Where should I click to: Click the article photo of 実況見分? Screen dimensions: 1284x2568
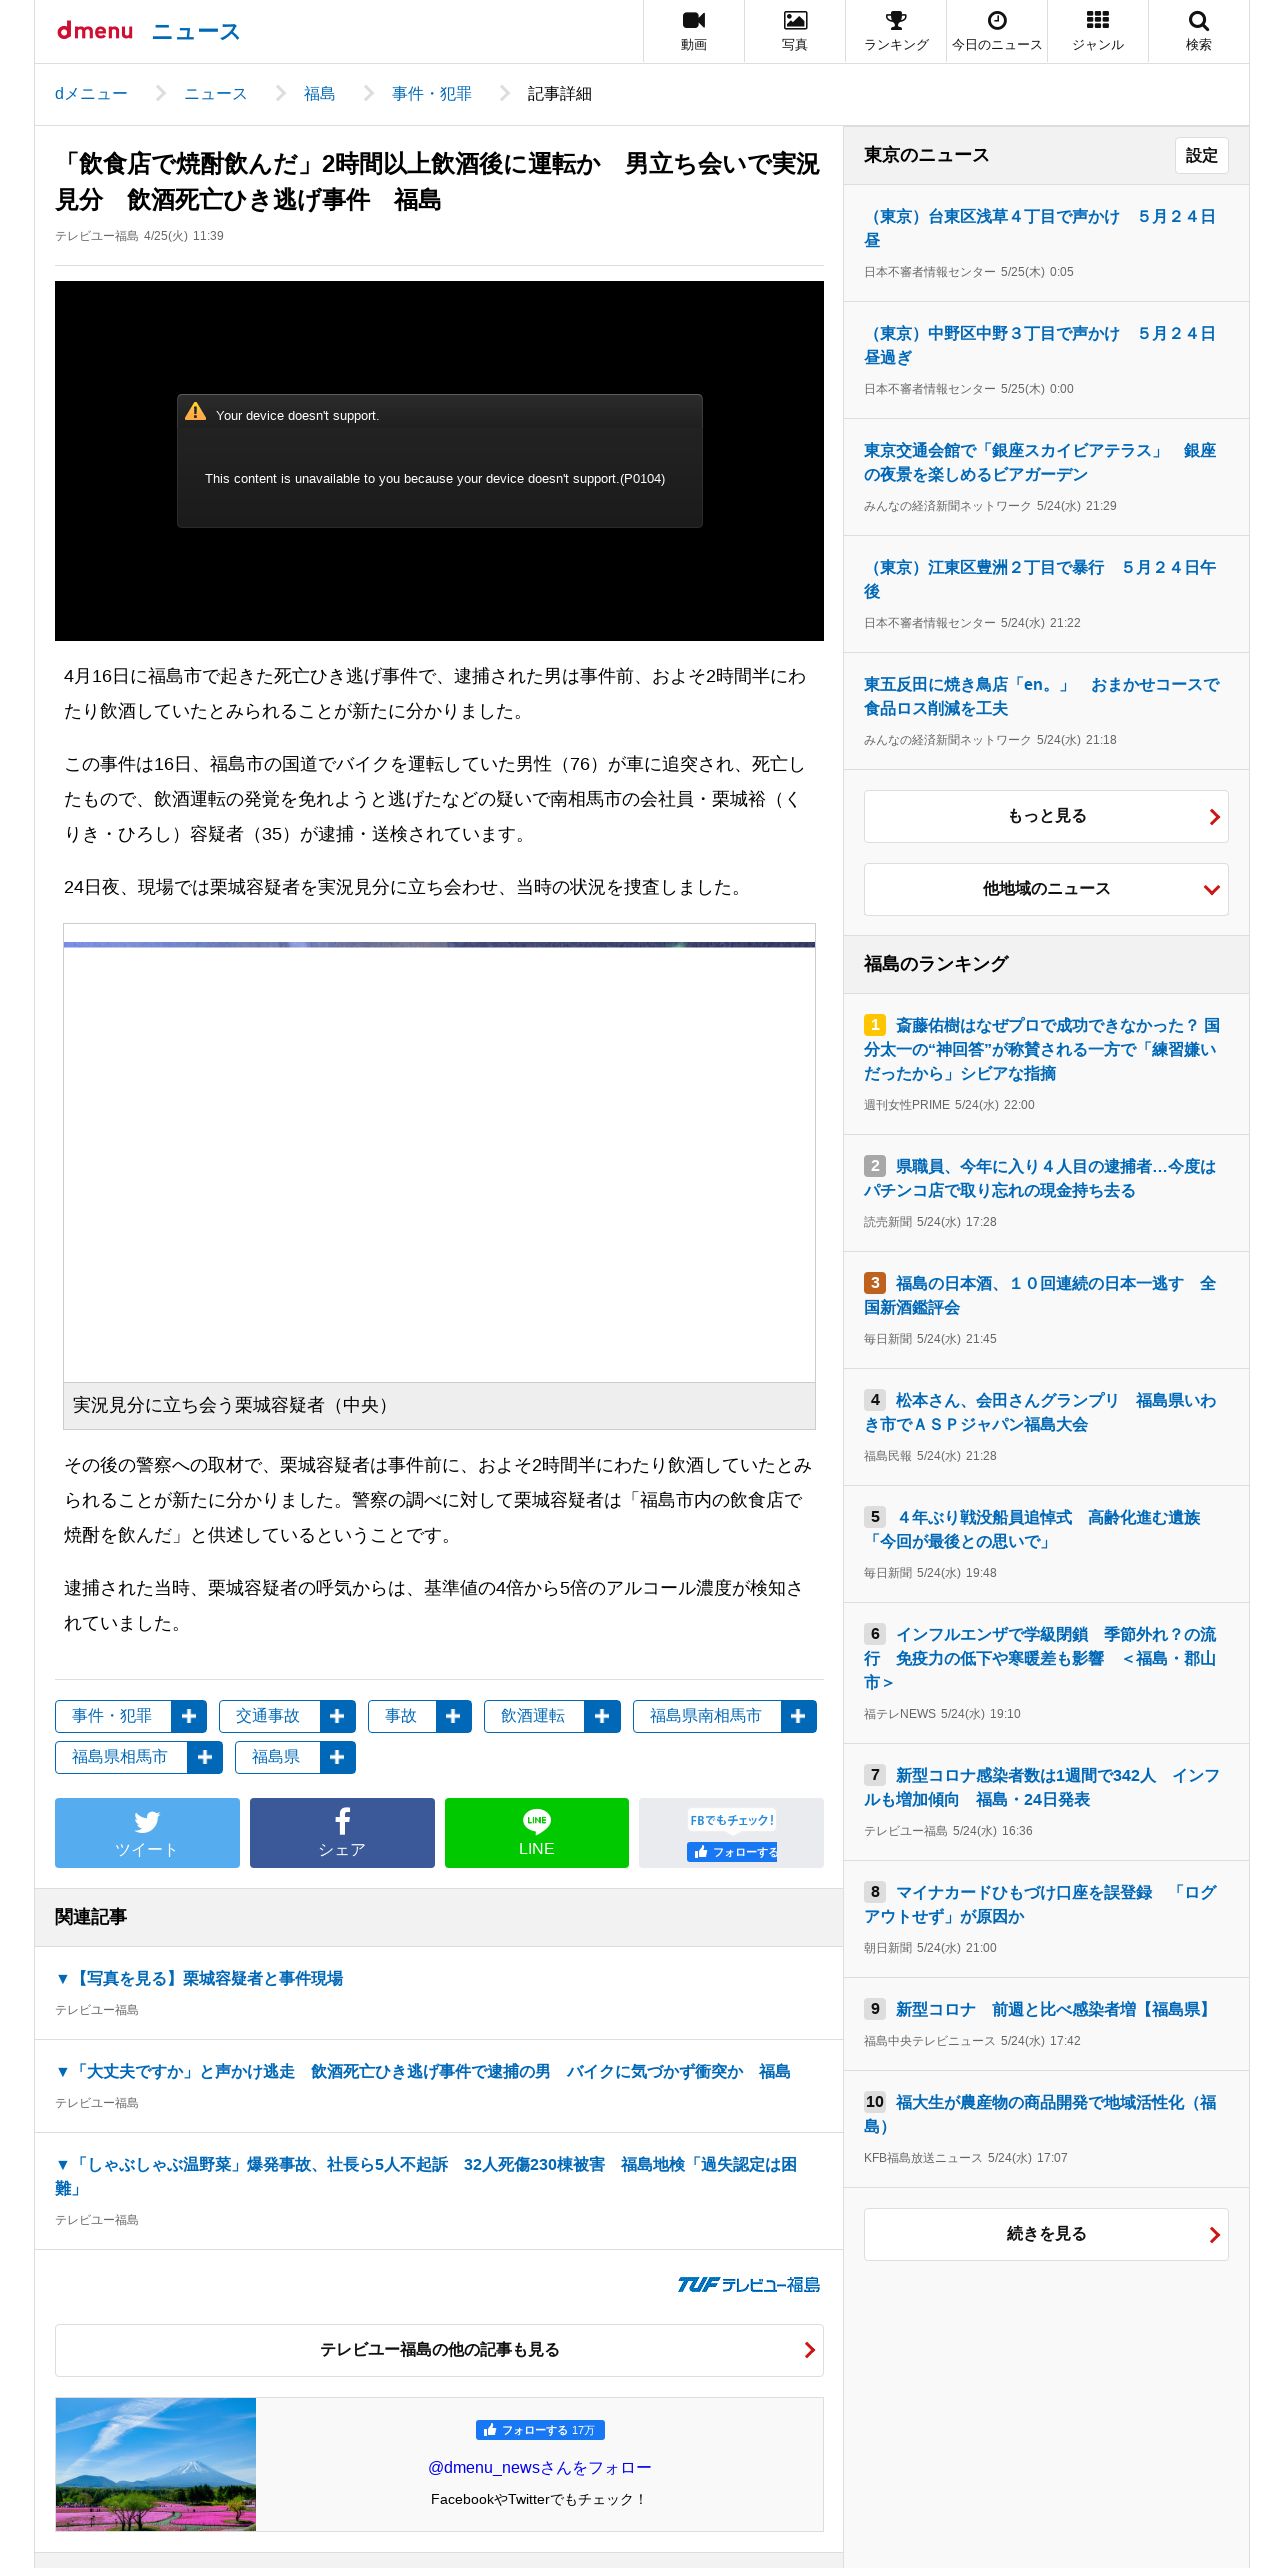[439, 1153]
